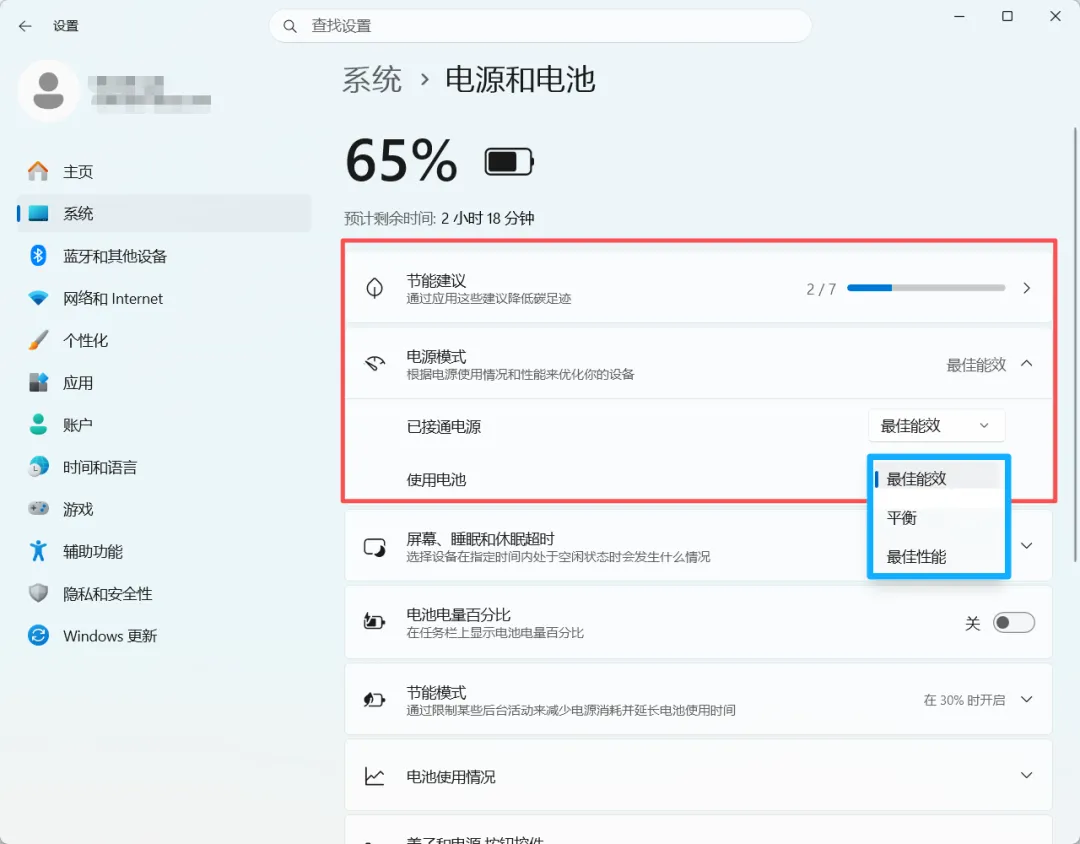Click the battery usage chart icon
The image size is (1080, 844).
coord(375,776)
